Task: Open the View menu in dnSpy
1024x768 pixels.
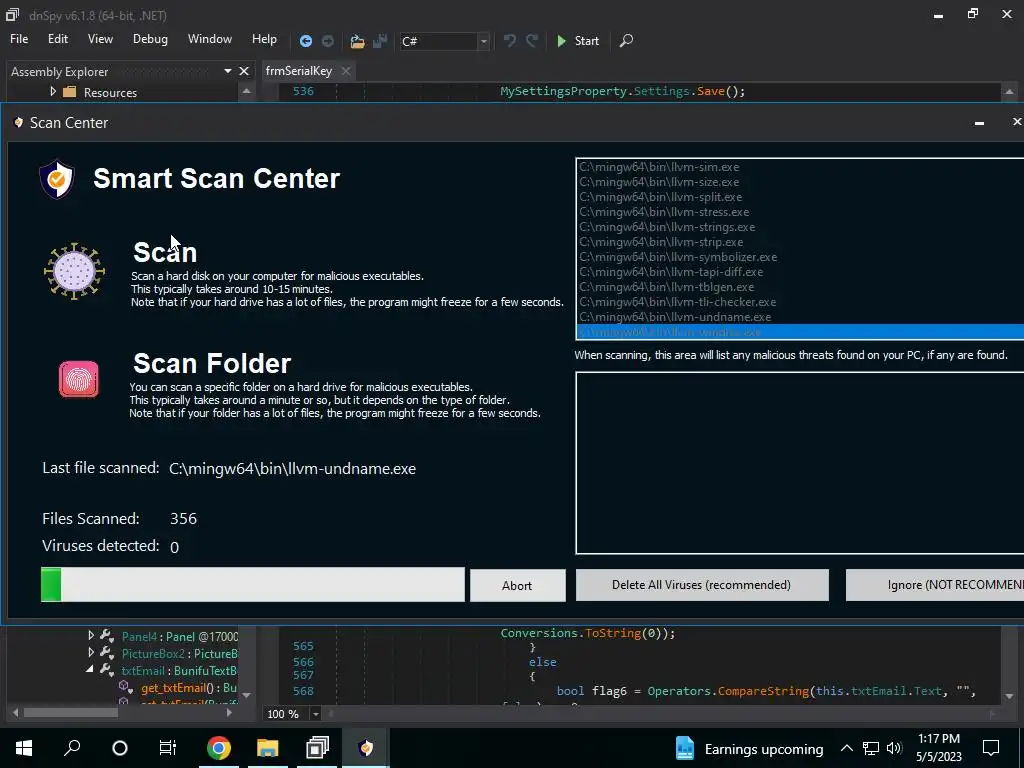Action: 100,39
